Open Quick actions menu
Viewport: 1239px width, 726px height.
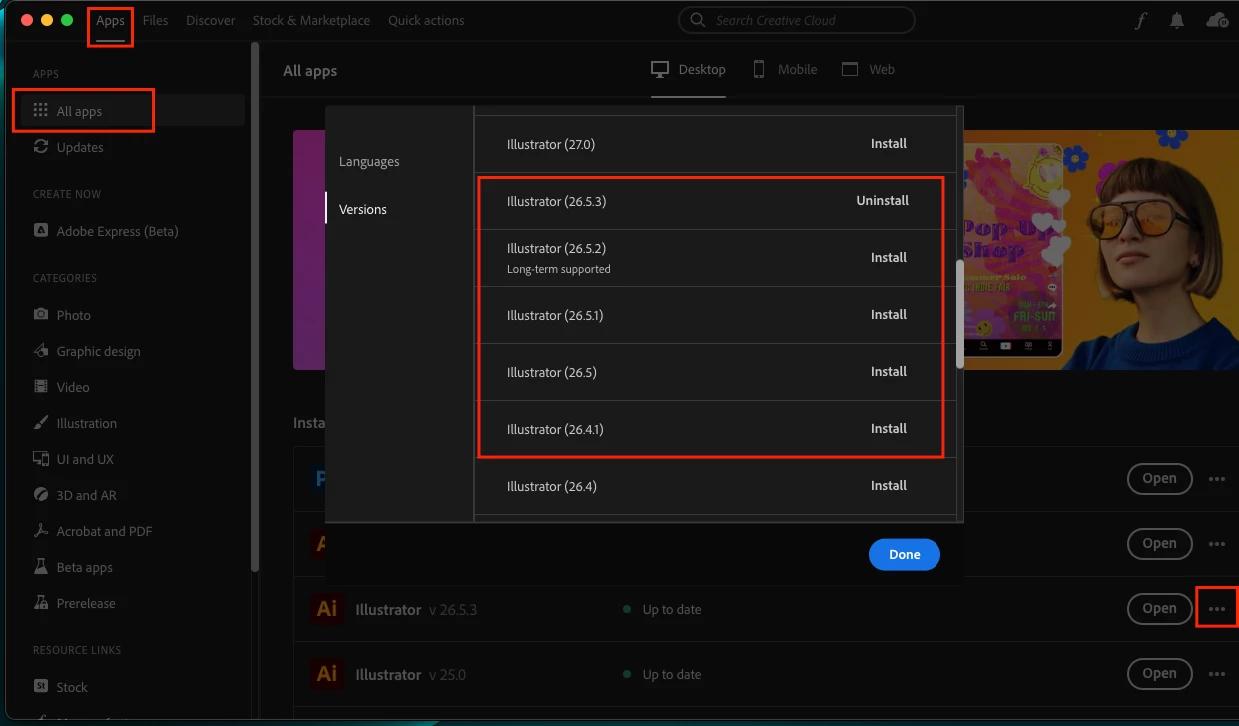click(426, 20)
